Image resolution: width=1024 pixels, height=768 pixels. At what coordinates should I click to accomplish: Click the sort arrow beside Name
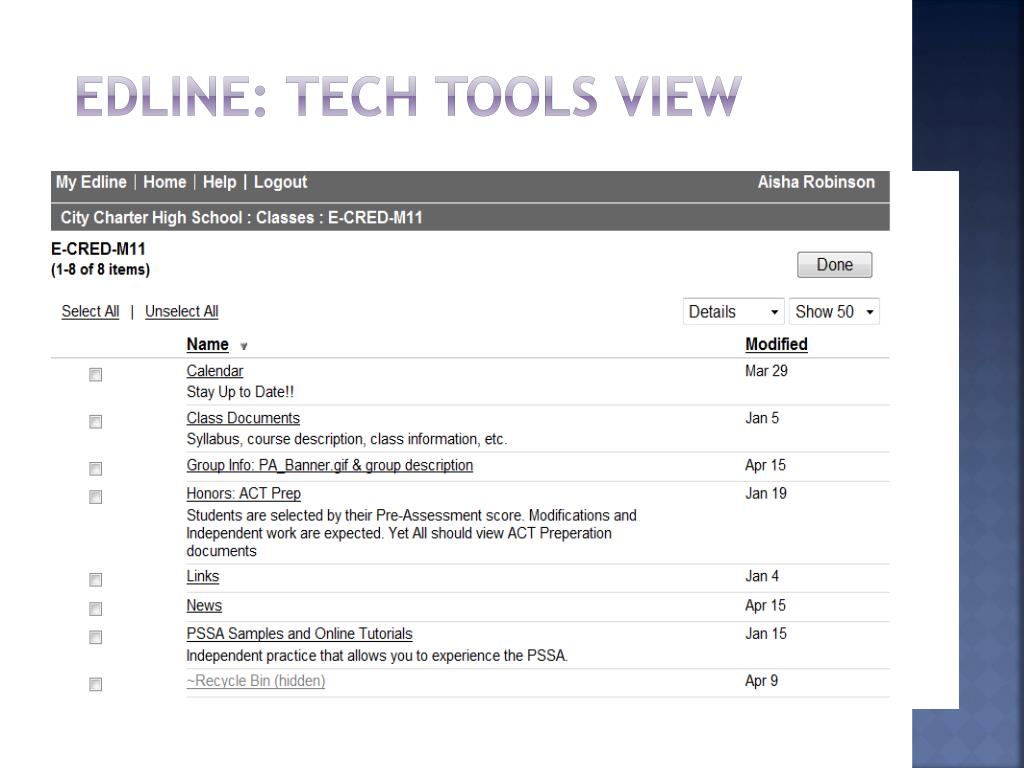[244, 346]
